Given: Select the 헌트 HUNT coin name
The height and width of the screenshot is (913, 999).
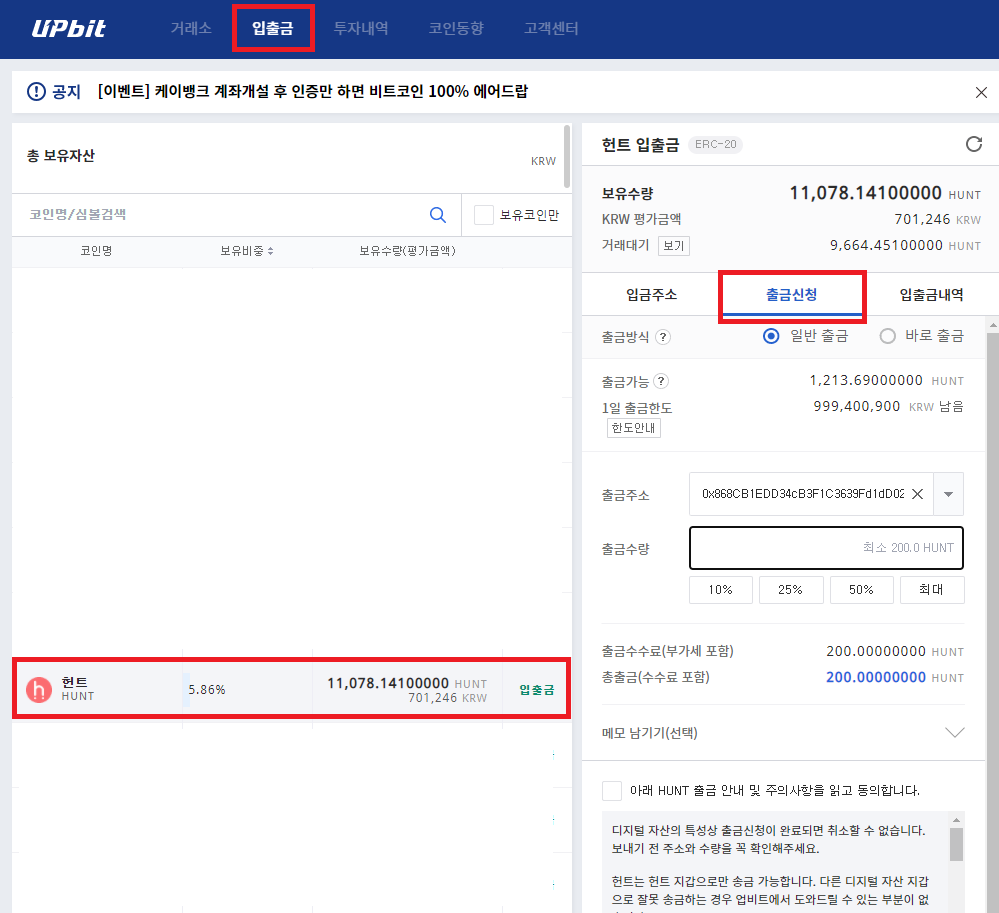Looking at the screenshot, I should point(78,689).
